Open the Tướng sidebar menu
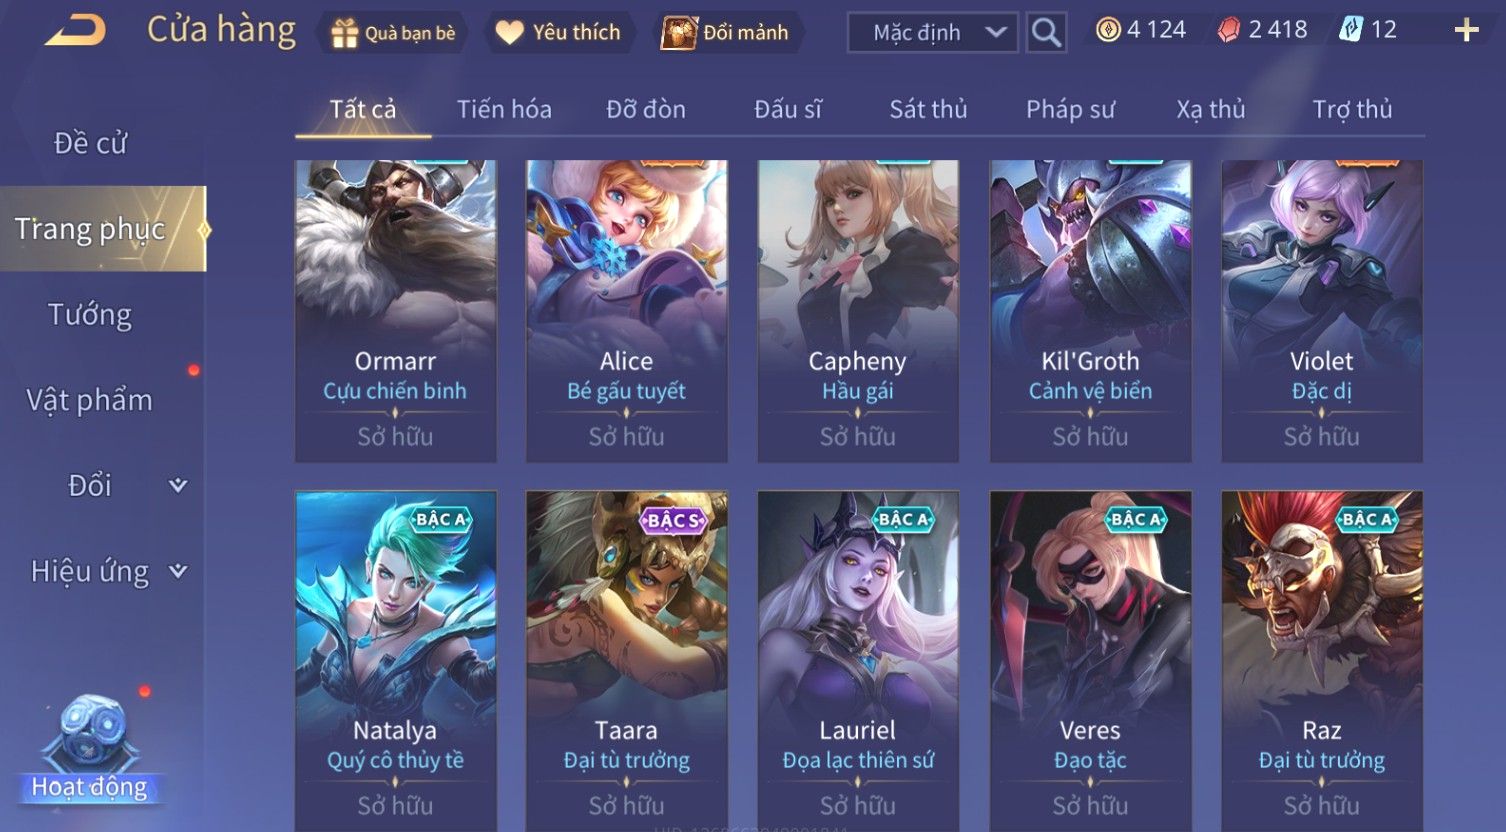The height and width of the screenshot is (832, 1506). 90,315
